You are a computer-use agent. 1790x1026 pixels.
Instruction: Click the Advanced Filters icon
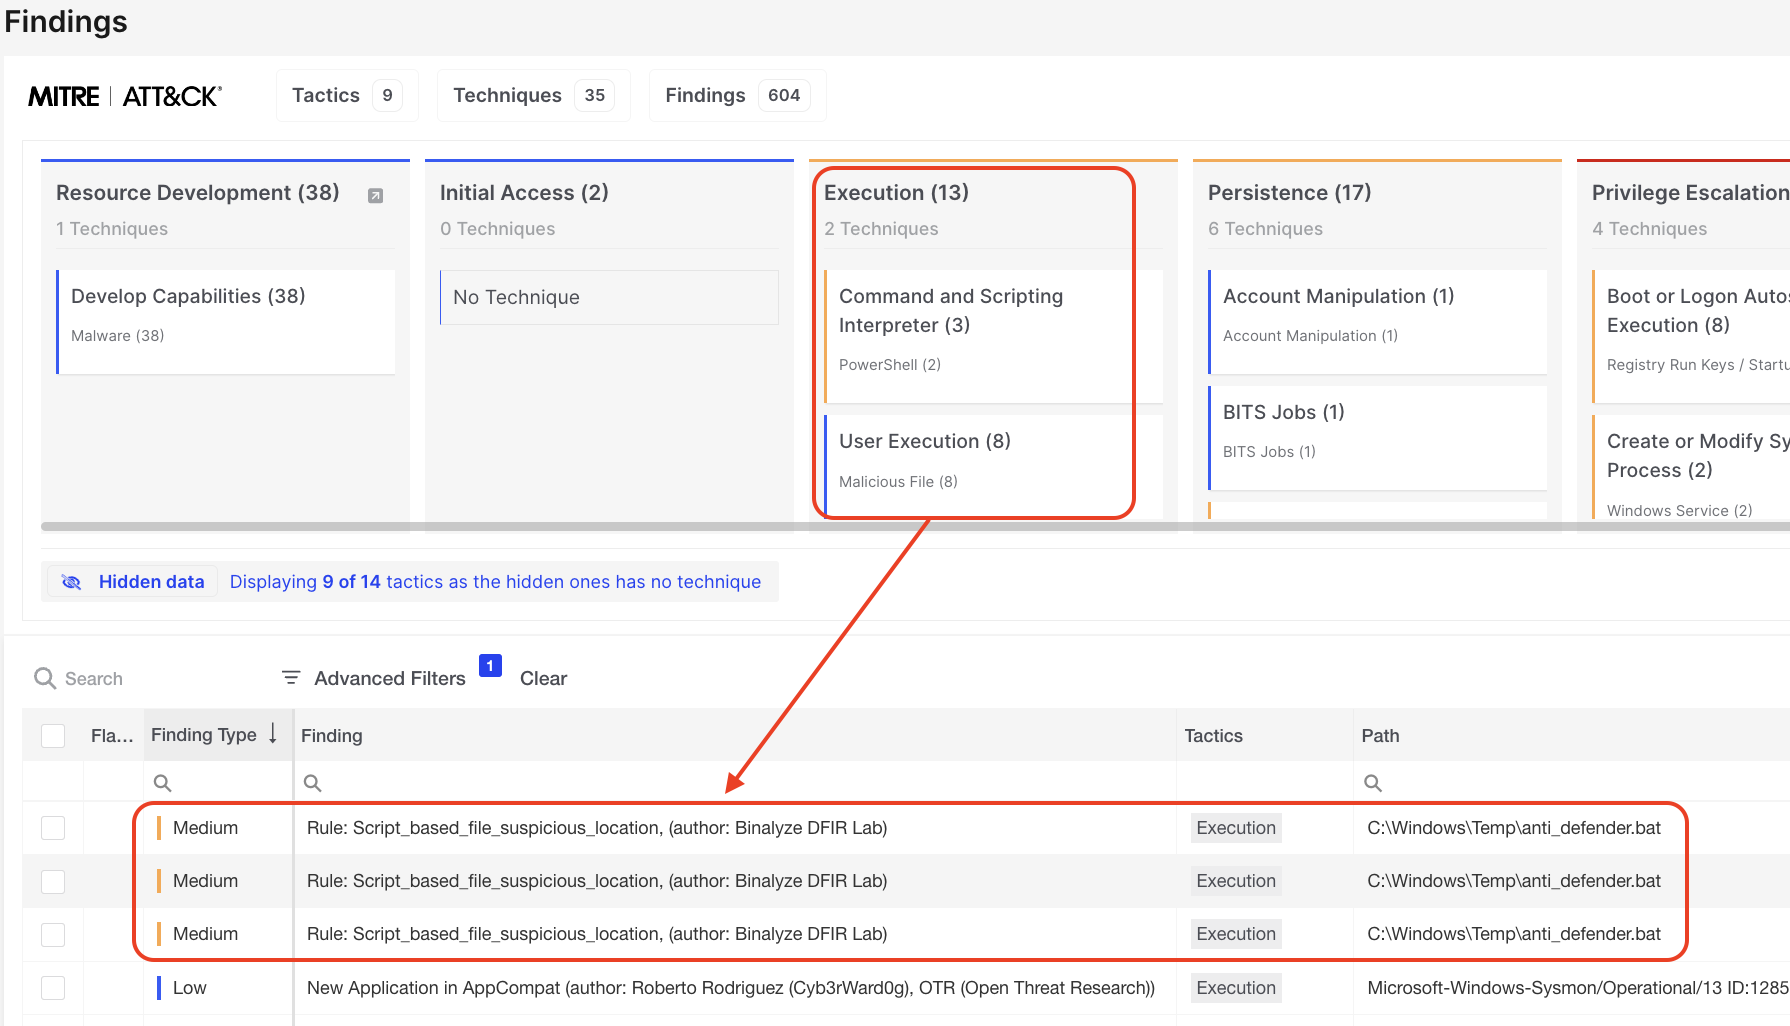tap(291, 678)
